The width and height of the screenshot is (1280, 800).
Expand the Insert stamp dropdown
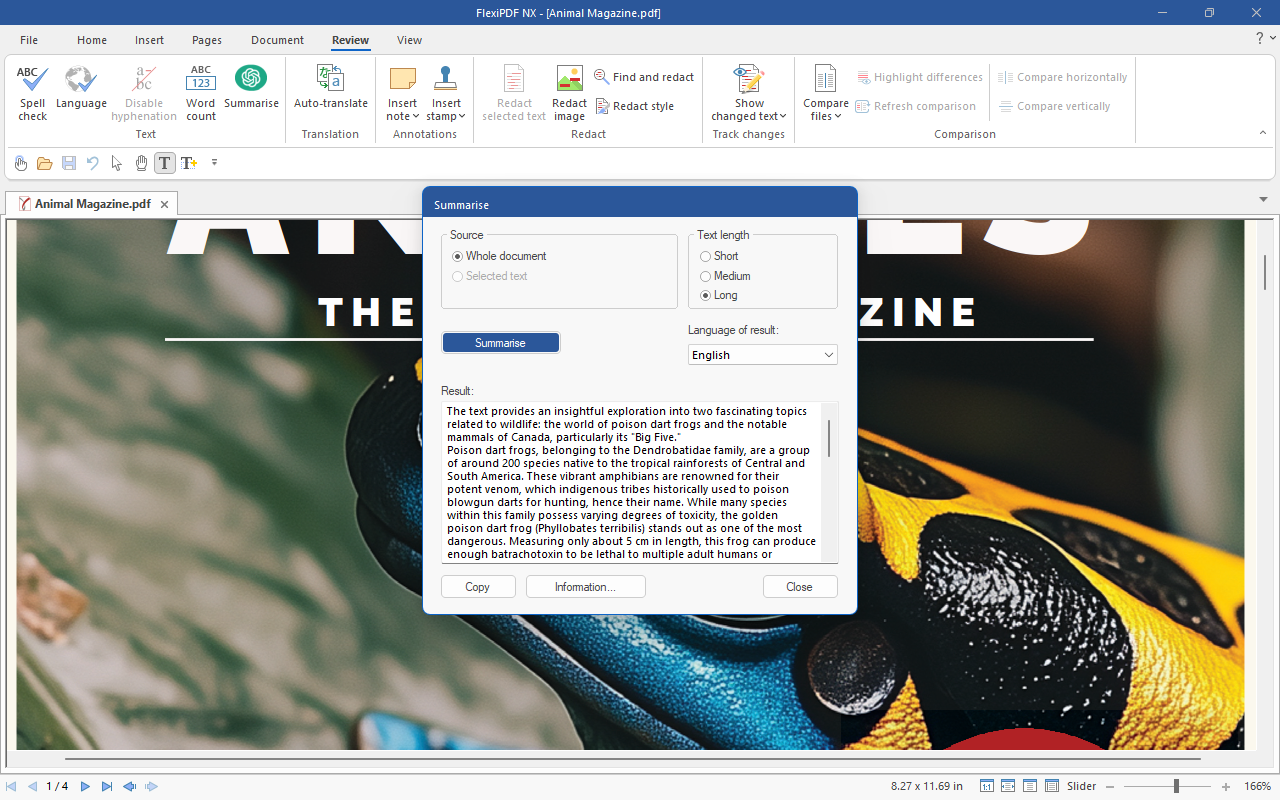click(446, 116)
